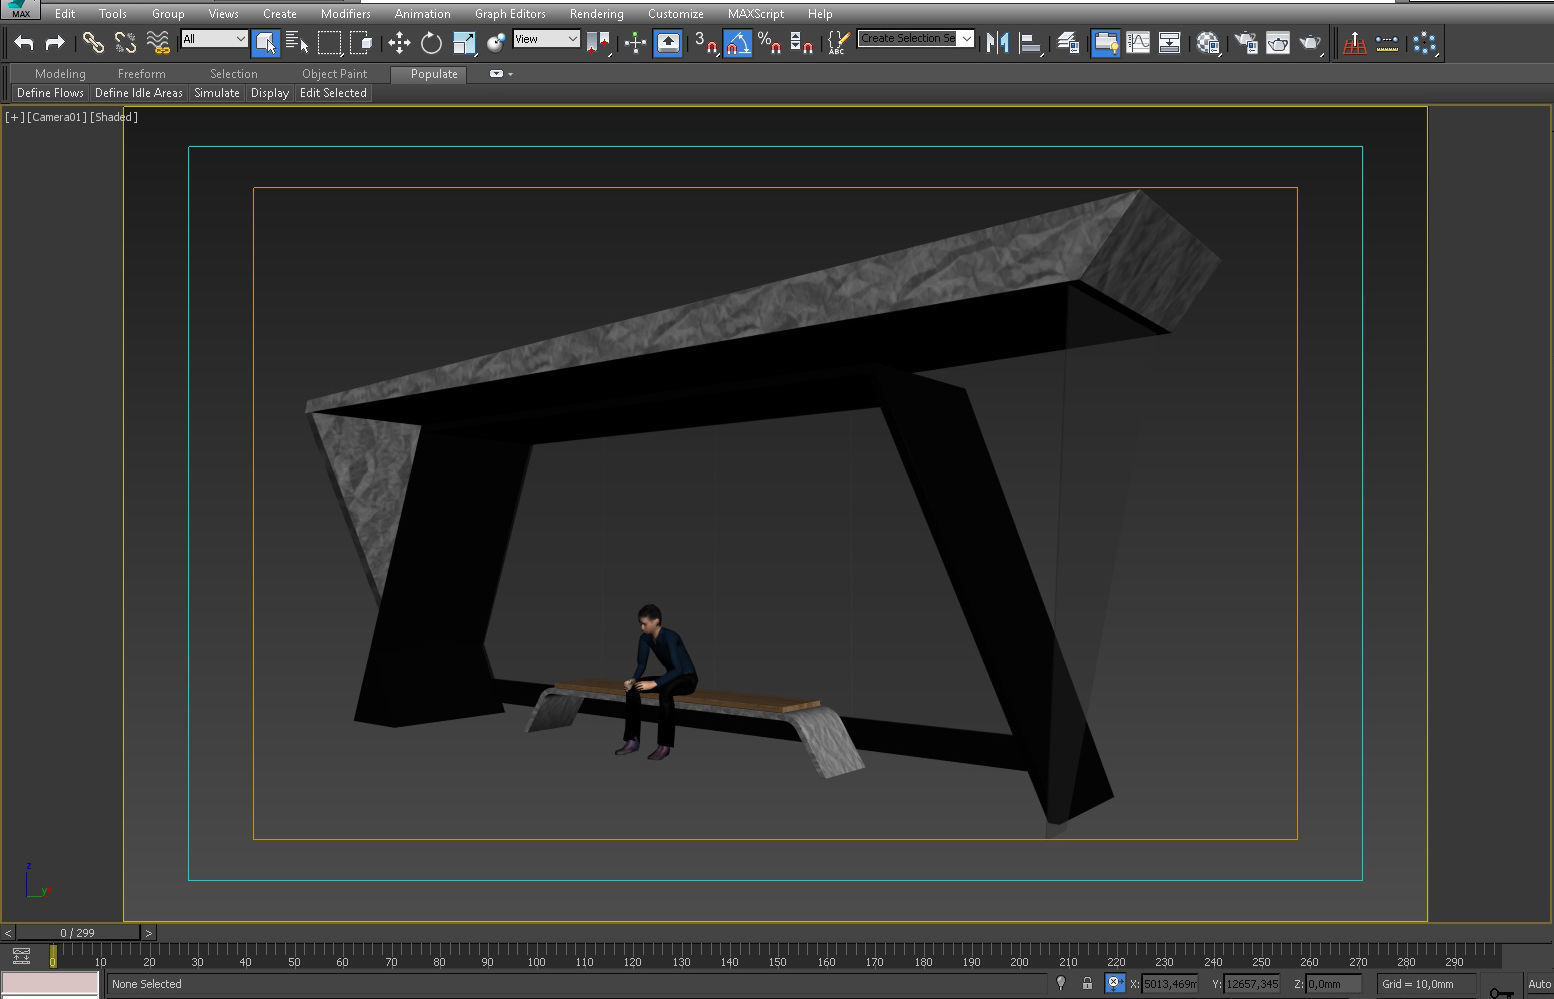The width and height of the screenshot is (1554, 999).
Task: Switch to the Object Paint ribbon tab
Action: pos(335,74)
